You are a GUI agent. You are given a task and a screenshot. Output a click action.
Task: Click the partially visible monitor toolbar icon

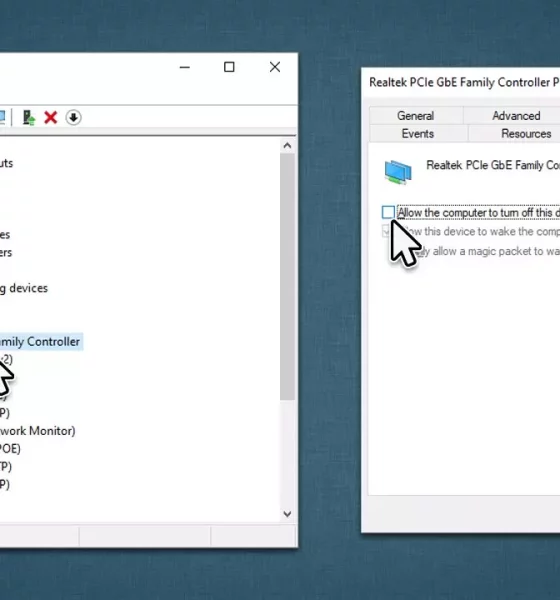(x=2, y=117)
